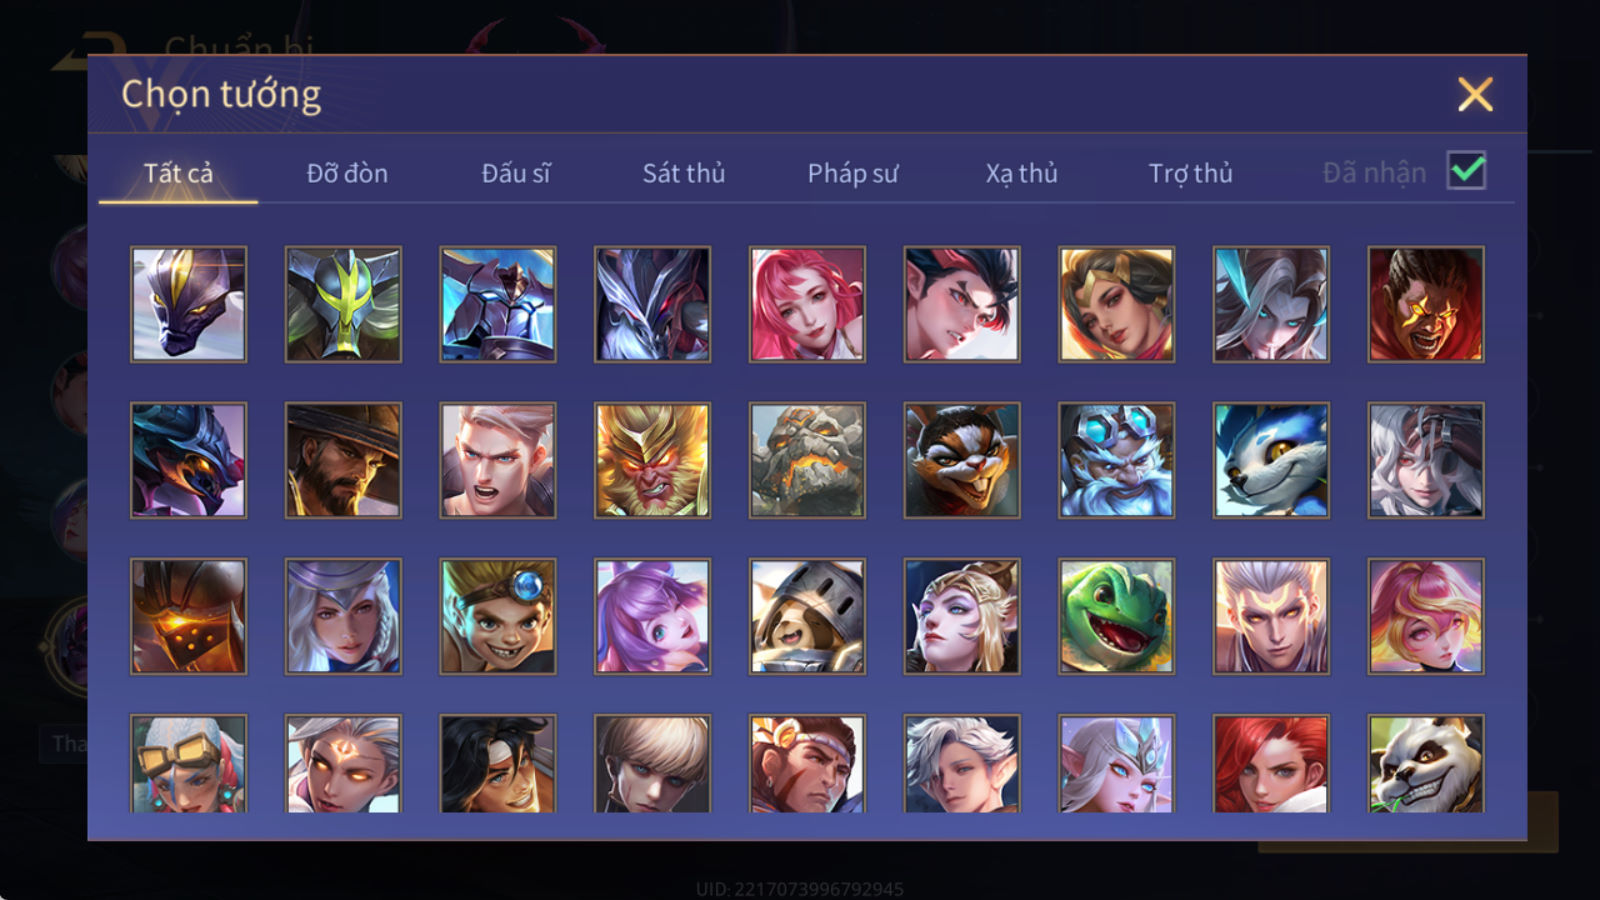The width and height of the screenshot is (1600, 900).
Task: Open the Đấu sĩ tab
Action: (x=516, y=173)
